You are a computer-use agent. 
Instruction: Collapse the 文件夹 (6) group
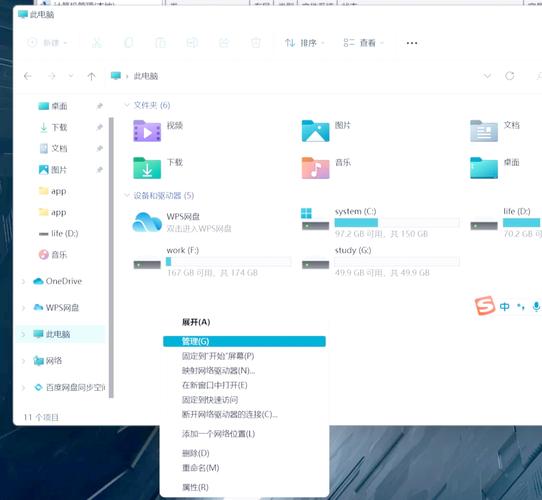point(127,105)
